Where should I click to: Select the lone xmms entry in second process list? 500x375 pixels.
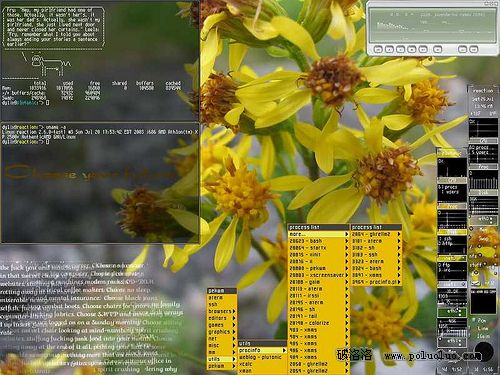point(376,275)
